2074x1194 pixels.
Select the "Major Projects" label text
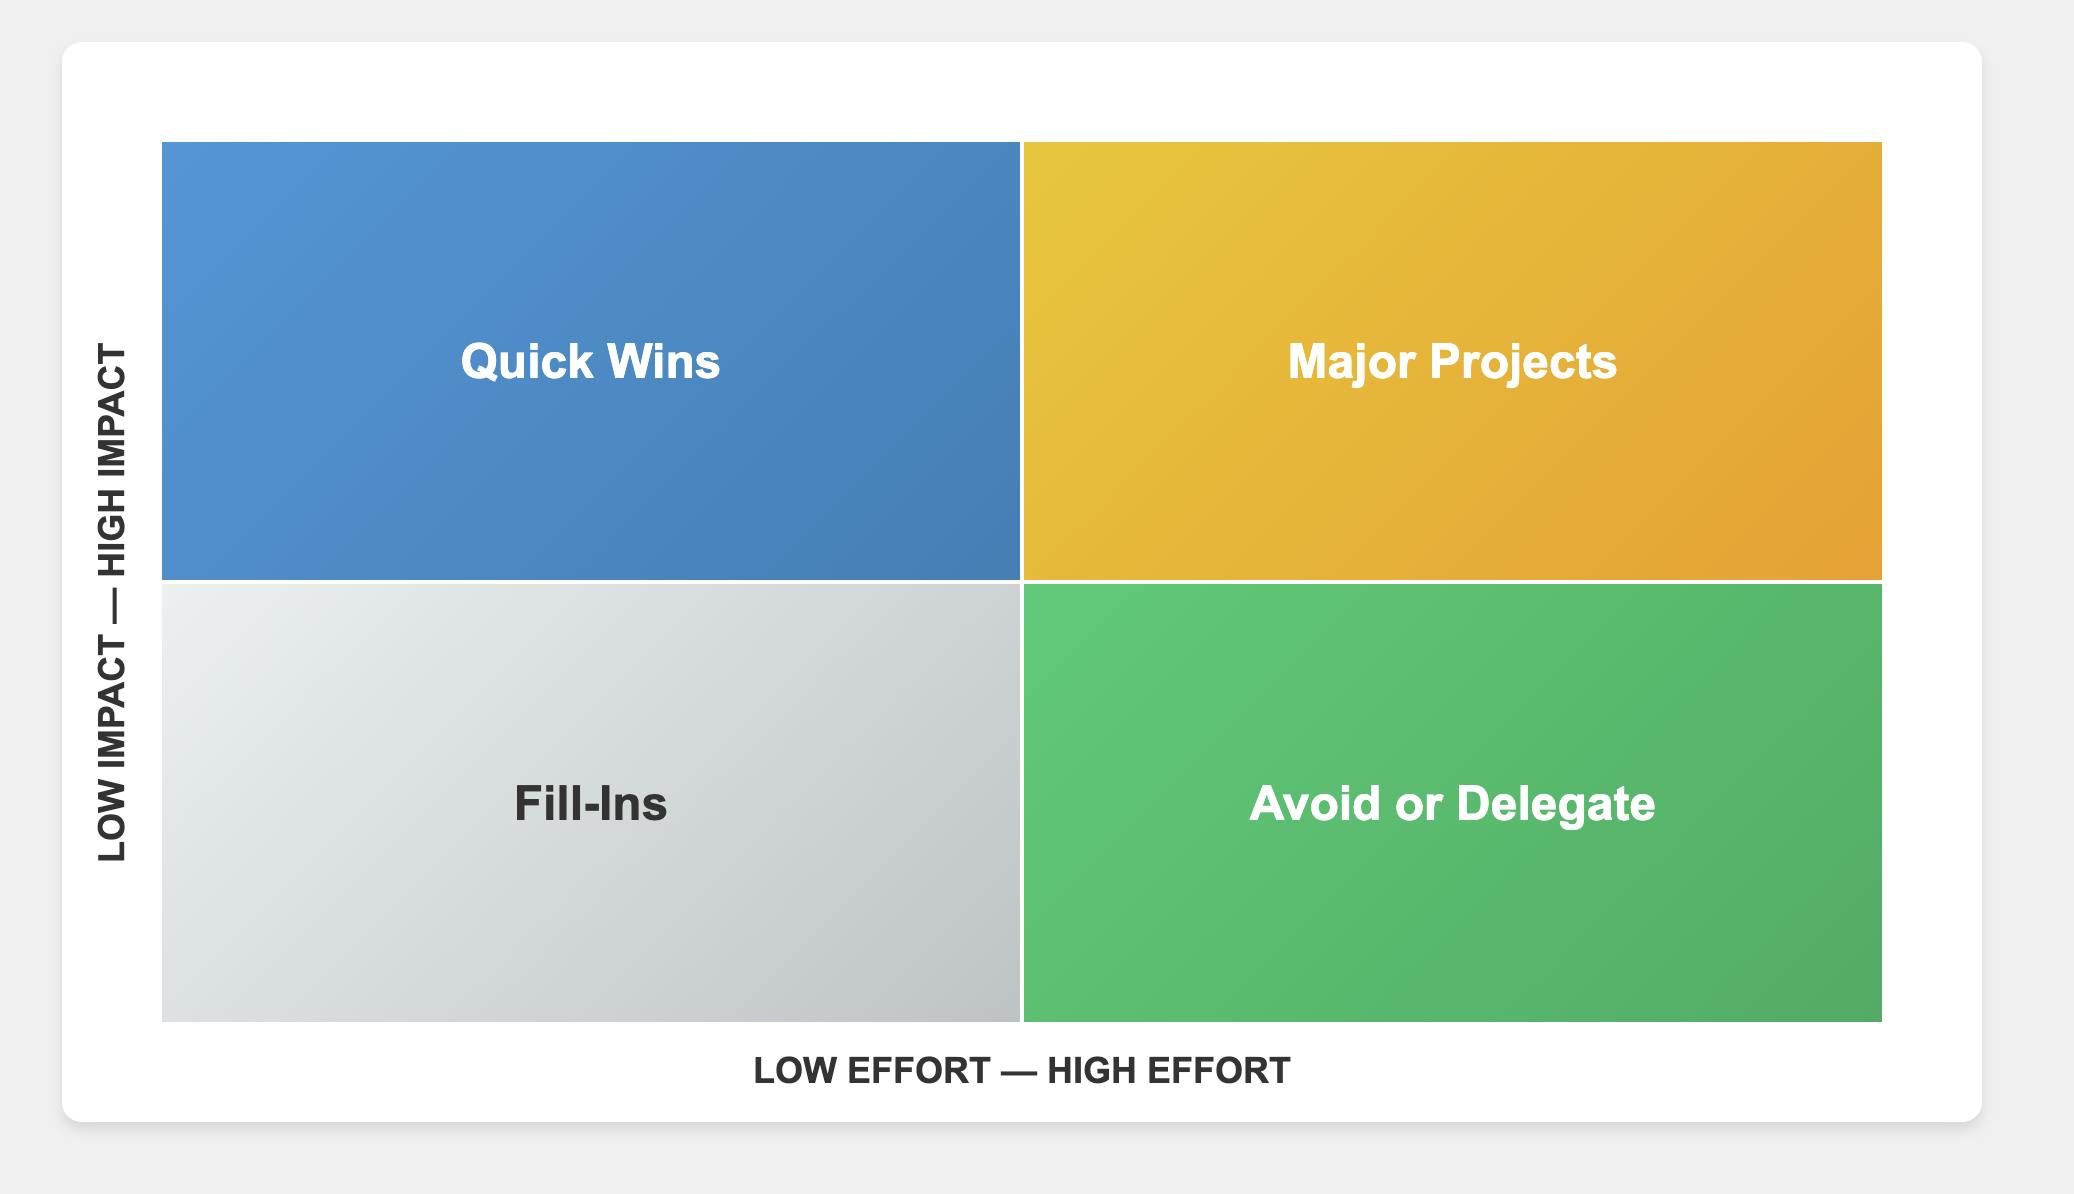(x=1452, y=362)
